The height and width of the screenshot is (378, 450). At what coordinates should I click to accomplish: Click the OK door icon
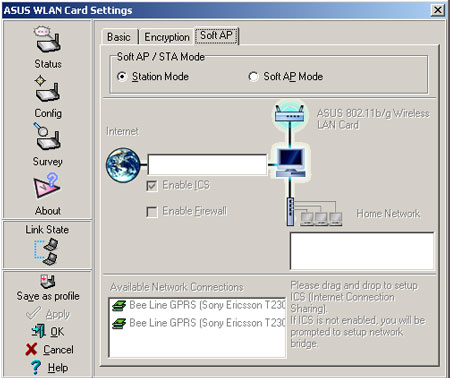[39, 331]
